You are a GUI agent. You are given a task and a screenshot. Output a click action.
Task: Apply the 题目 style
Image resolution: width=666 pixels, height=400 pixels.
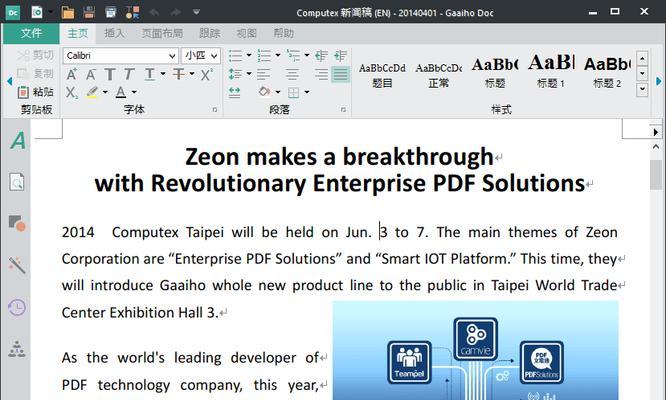tap(382, 75)
